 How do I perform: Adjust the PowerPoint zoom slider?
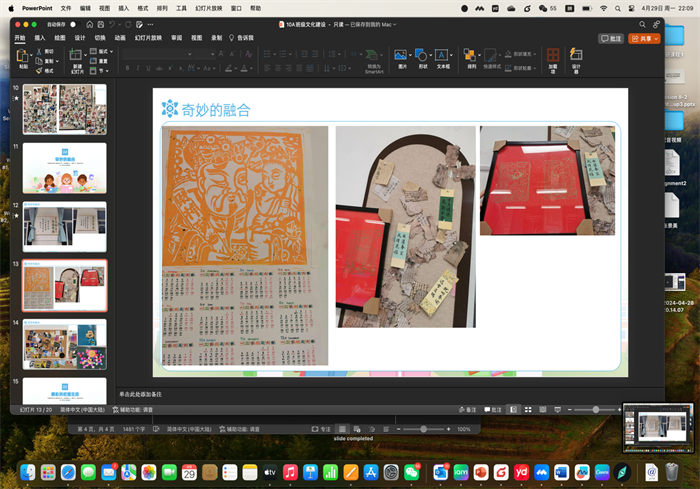click(x=596, y=410)
